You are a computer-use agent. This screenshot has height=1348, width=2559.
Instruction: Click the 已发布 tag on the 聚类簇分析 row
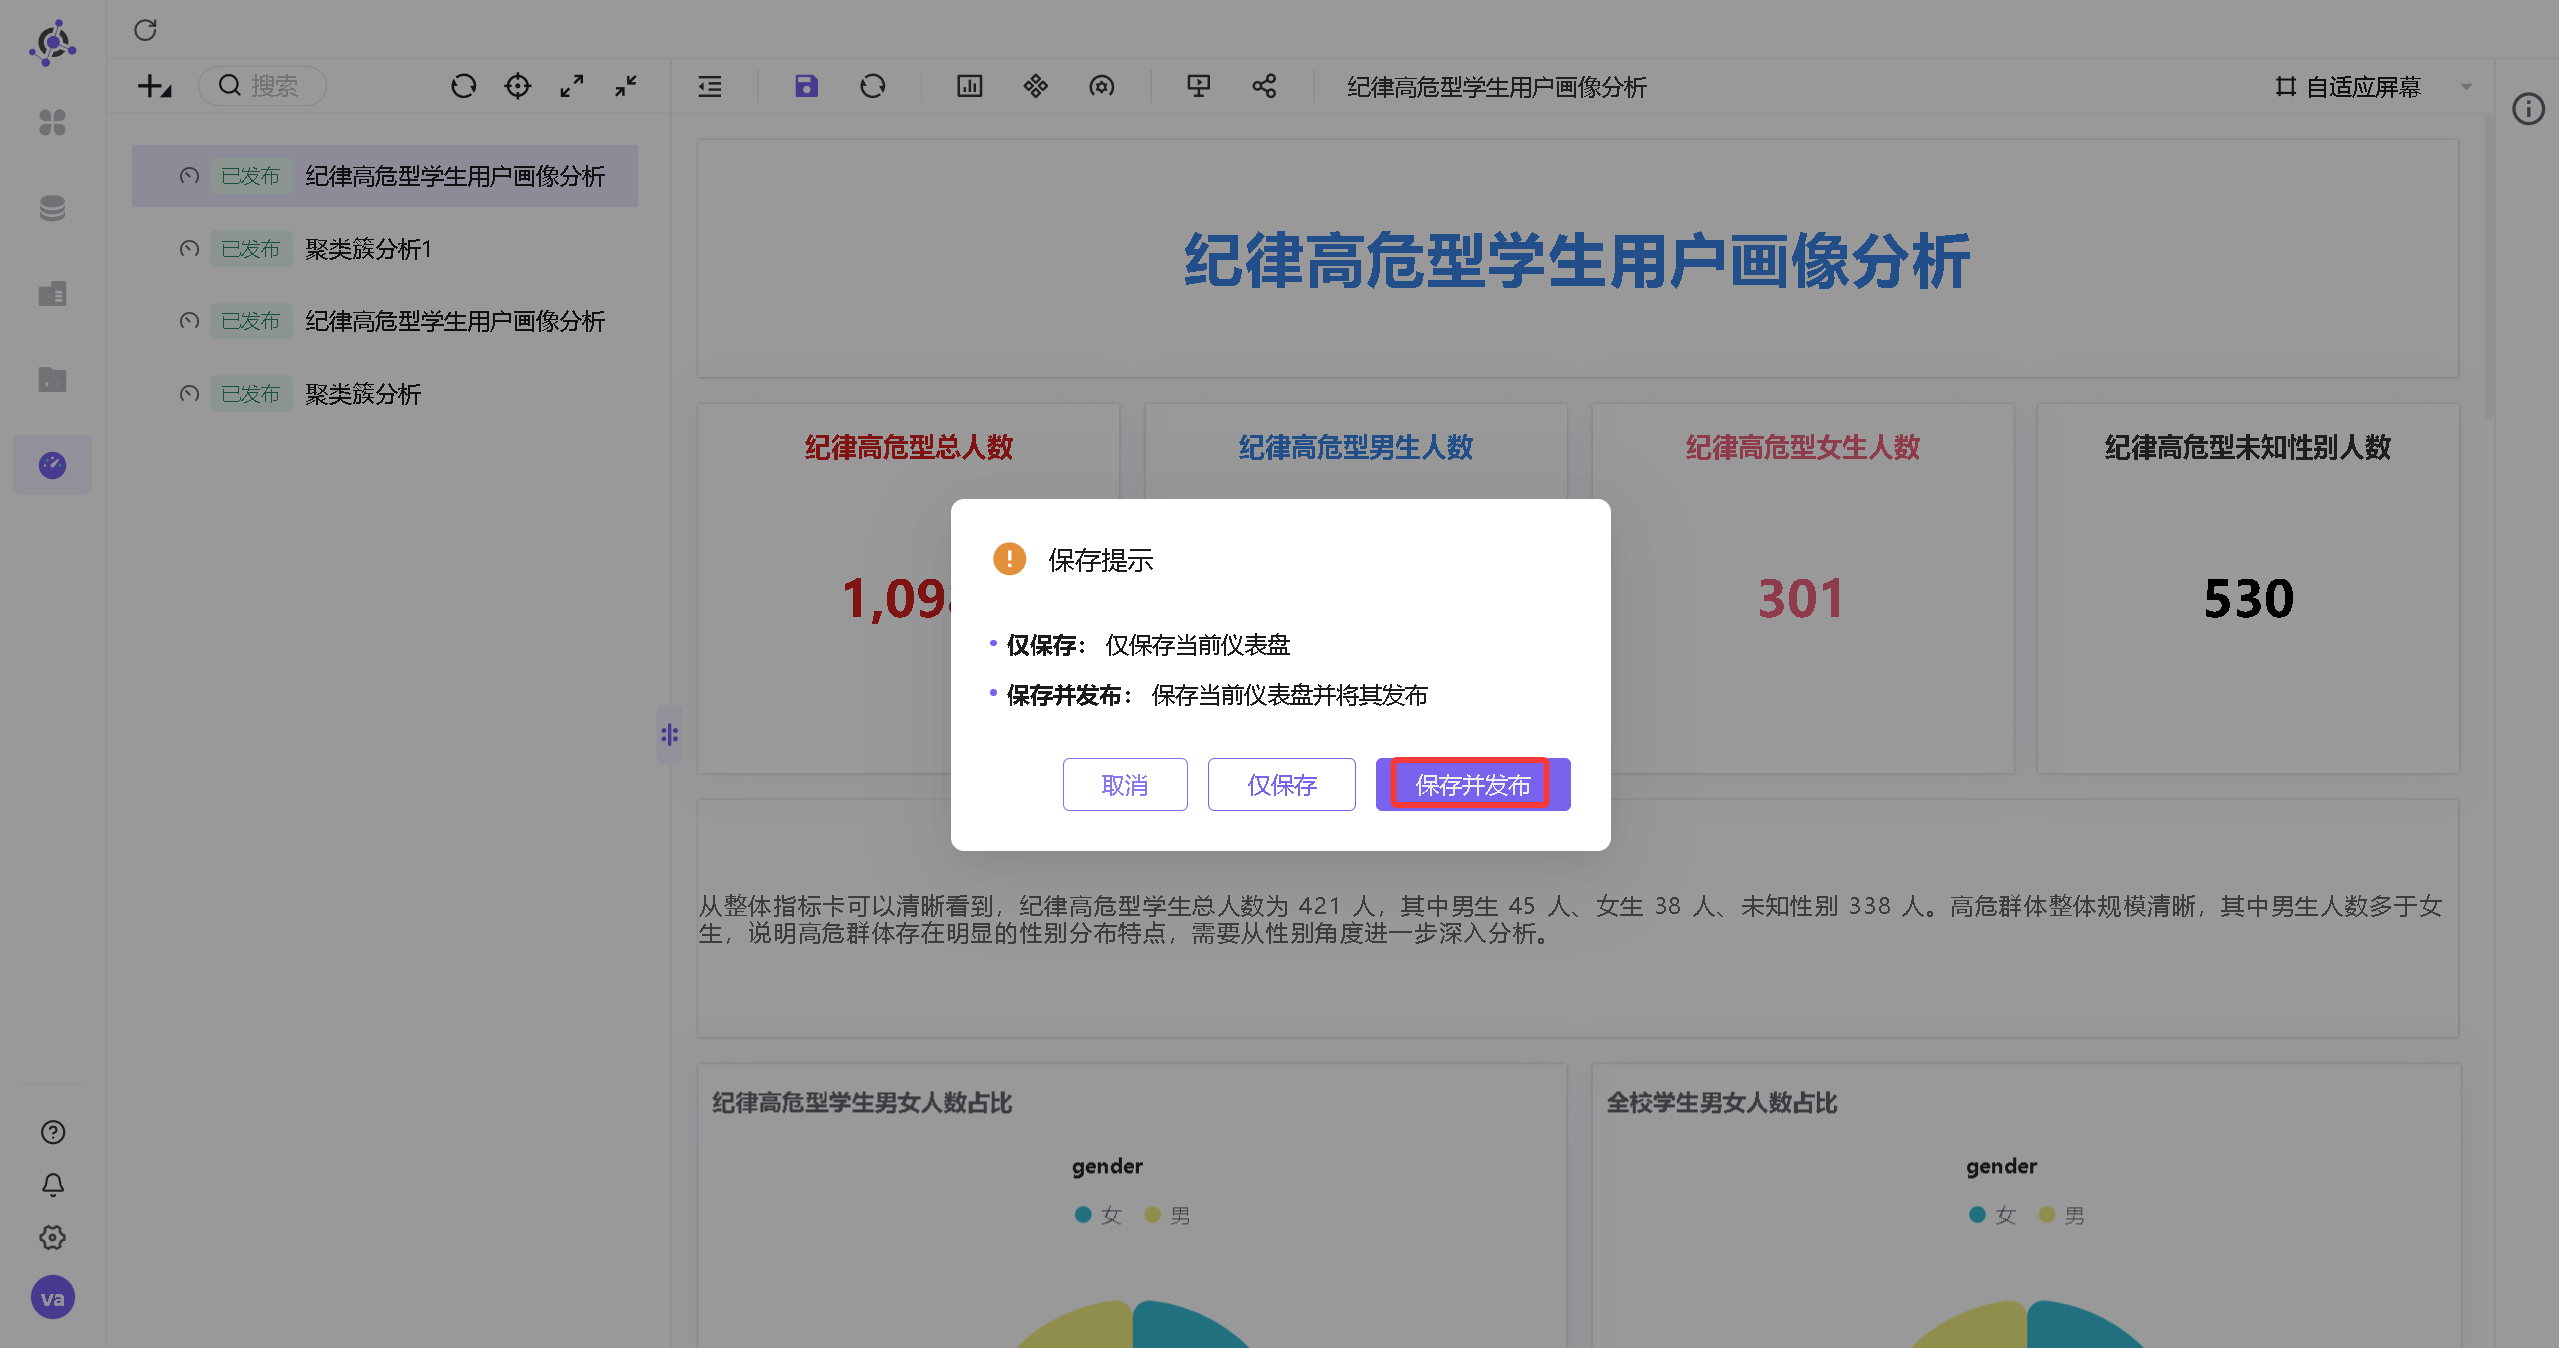(x=251, y=394)
